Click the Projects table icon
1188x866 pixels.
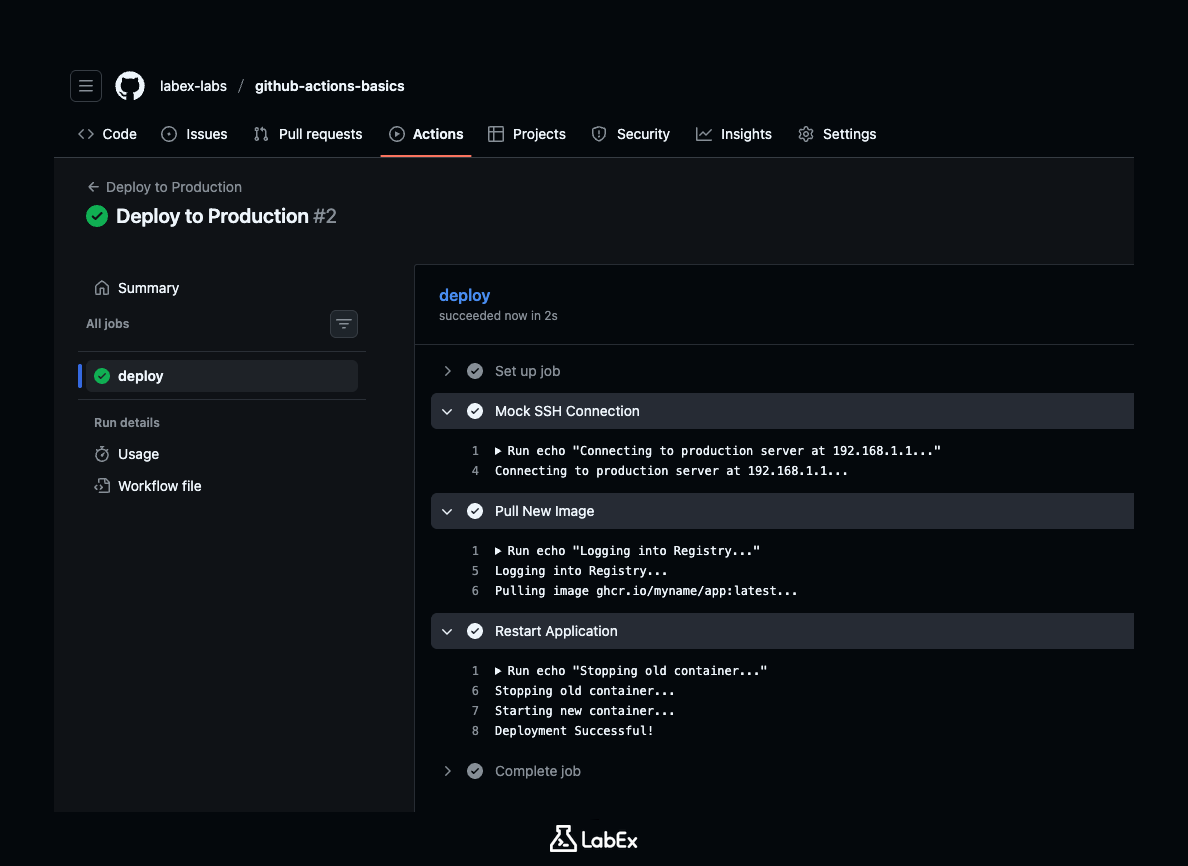tap(496, 134)
